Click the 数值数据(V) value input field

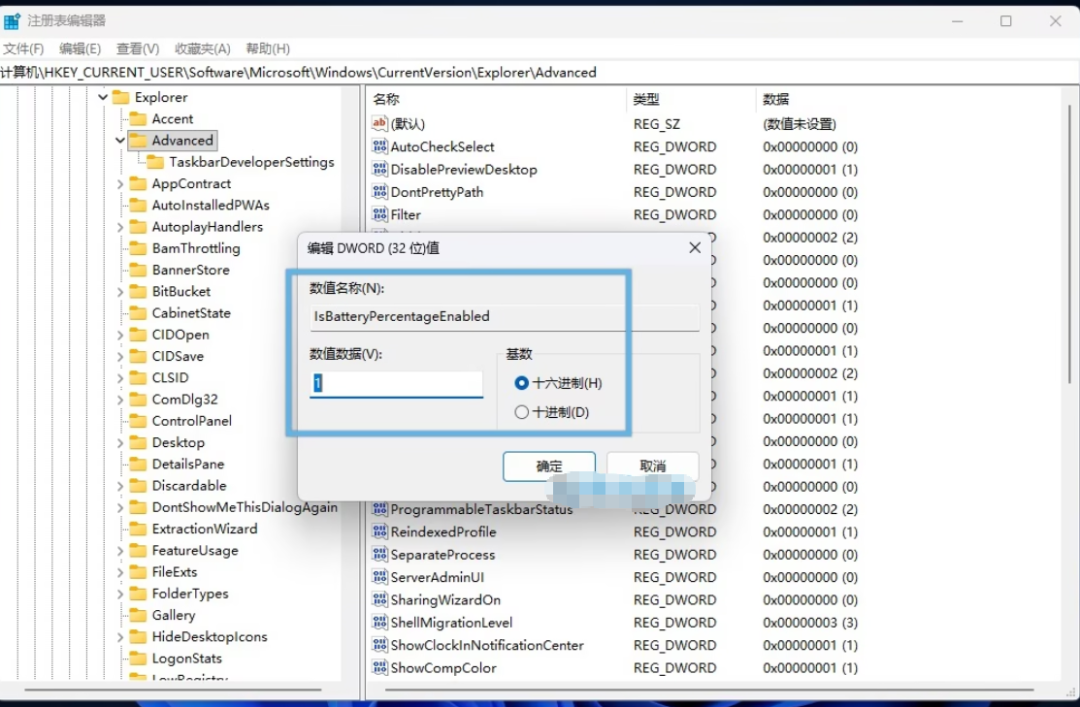click(x=396, y=383)
